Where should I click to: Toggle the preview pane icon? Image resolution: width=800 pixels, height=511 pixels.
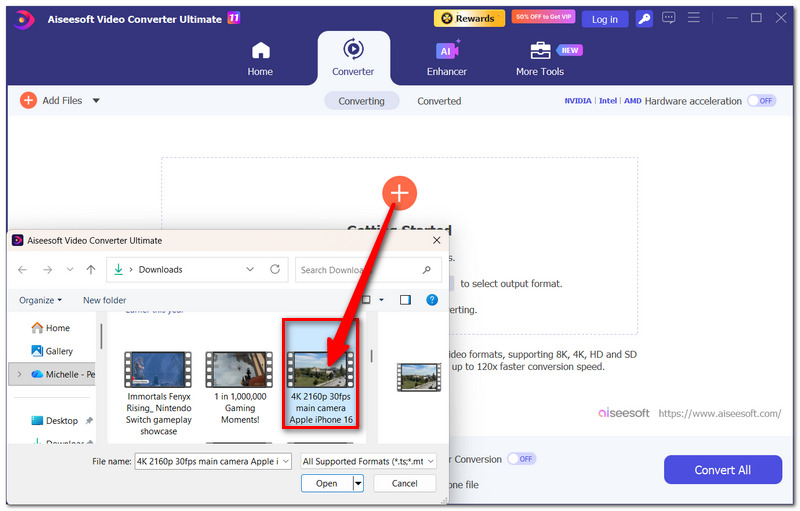pos(405,300)
